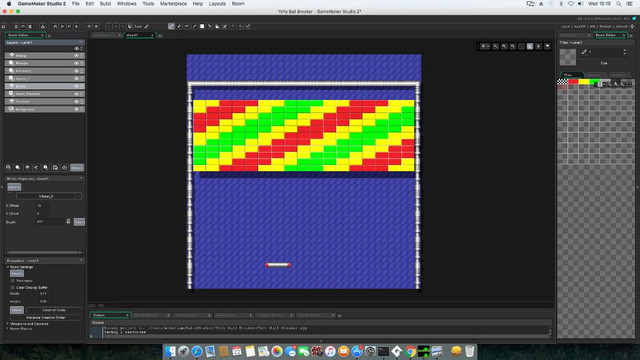Click the Run (play) button in toolbar

click(x=62, y=27)
